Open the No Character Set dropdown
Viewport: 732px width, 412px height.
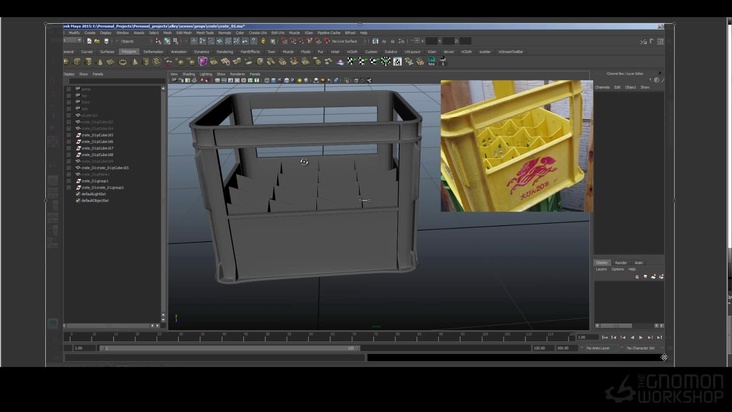[640, 348]
